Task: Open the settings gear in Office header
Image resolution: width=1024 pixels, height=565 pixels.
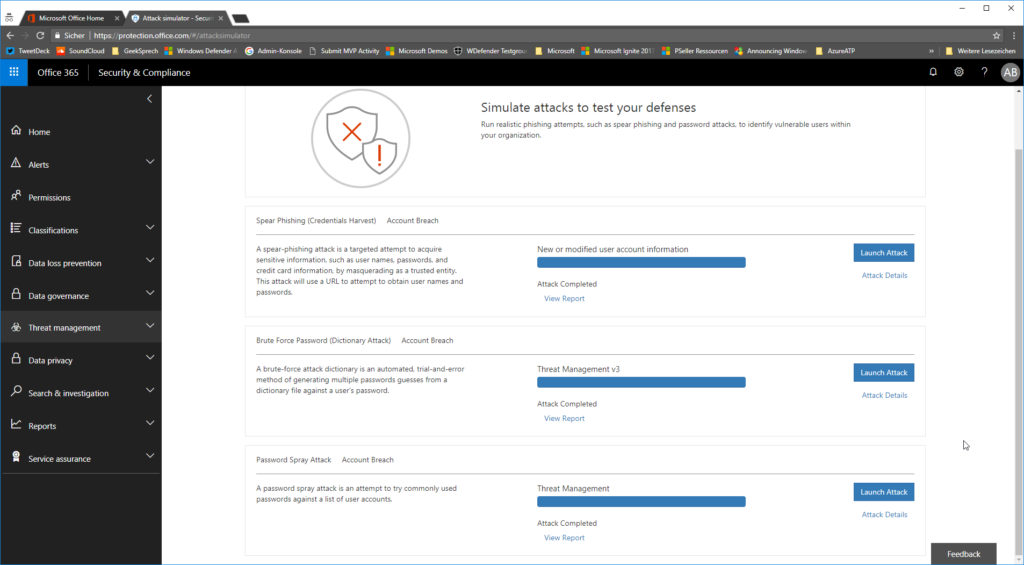Action: tap(959, 72)
